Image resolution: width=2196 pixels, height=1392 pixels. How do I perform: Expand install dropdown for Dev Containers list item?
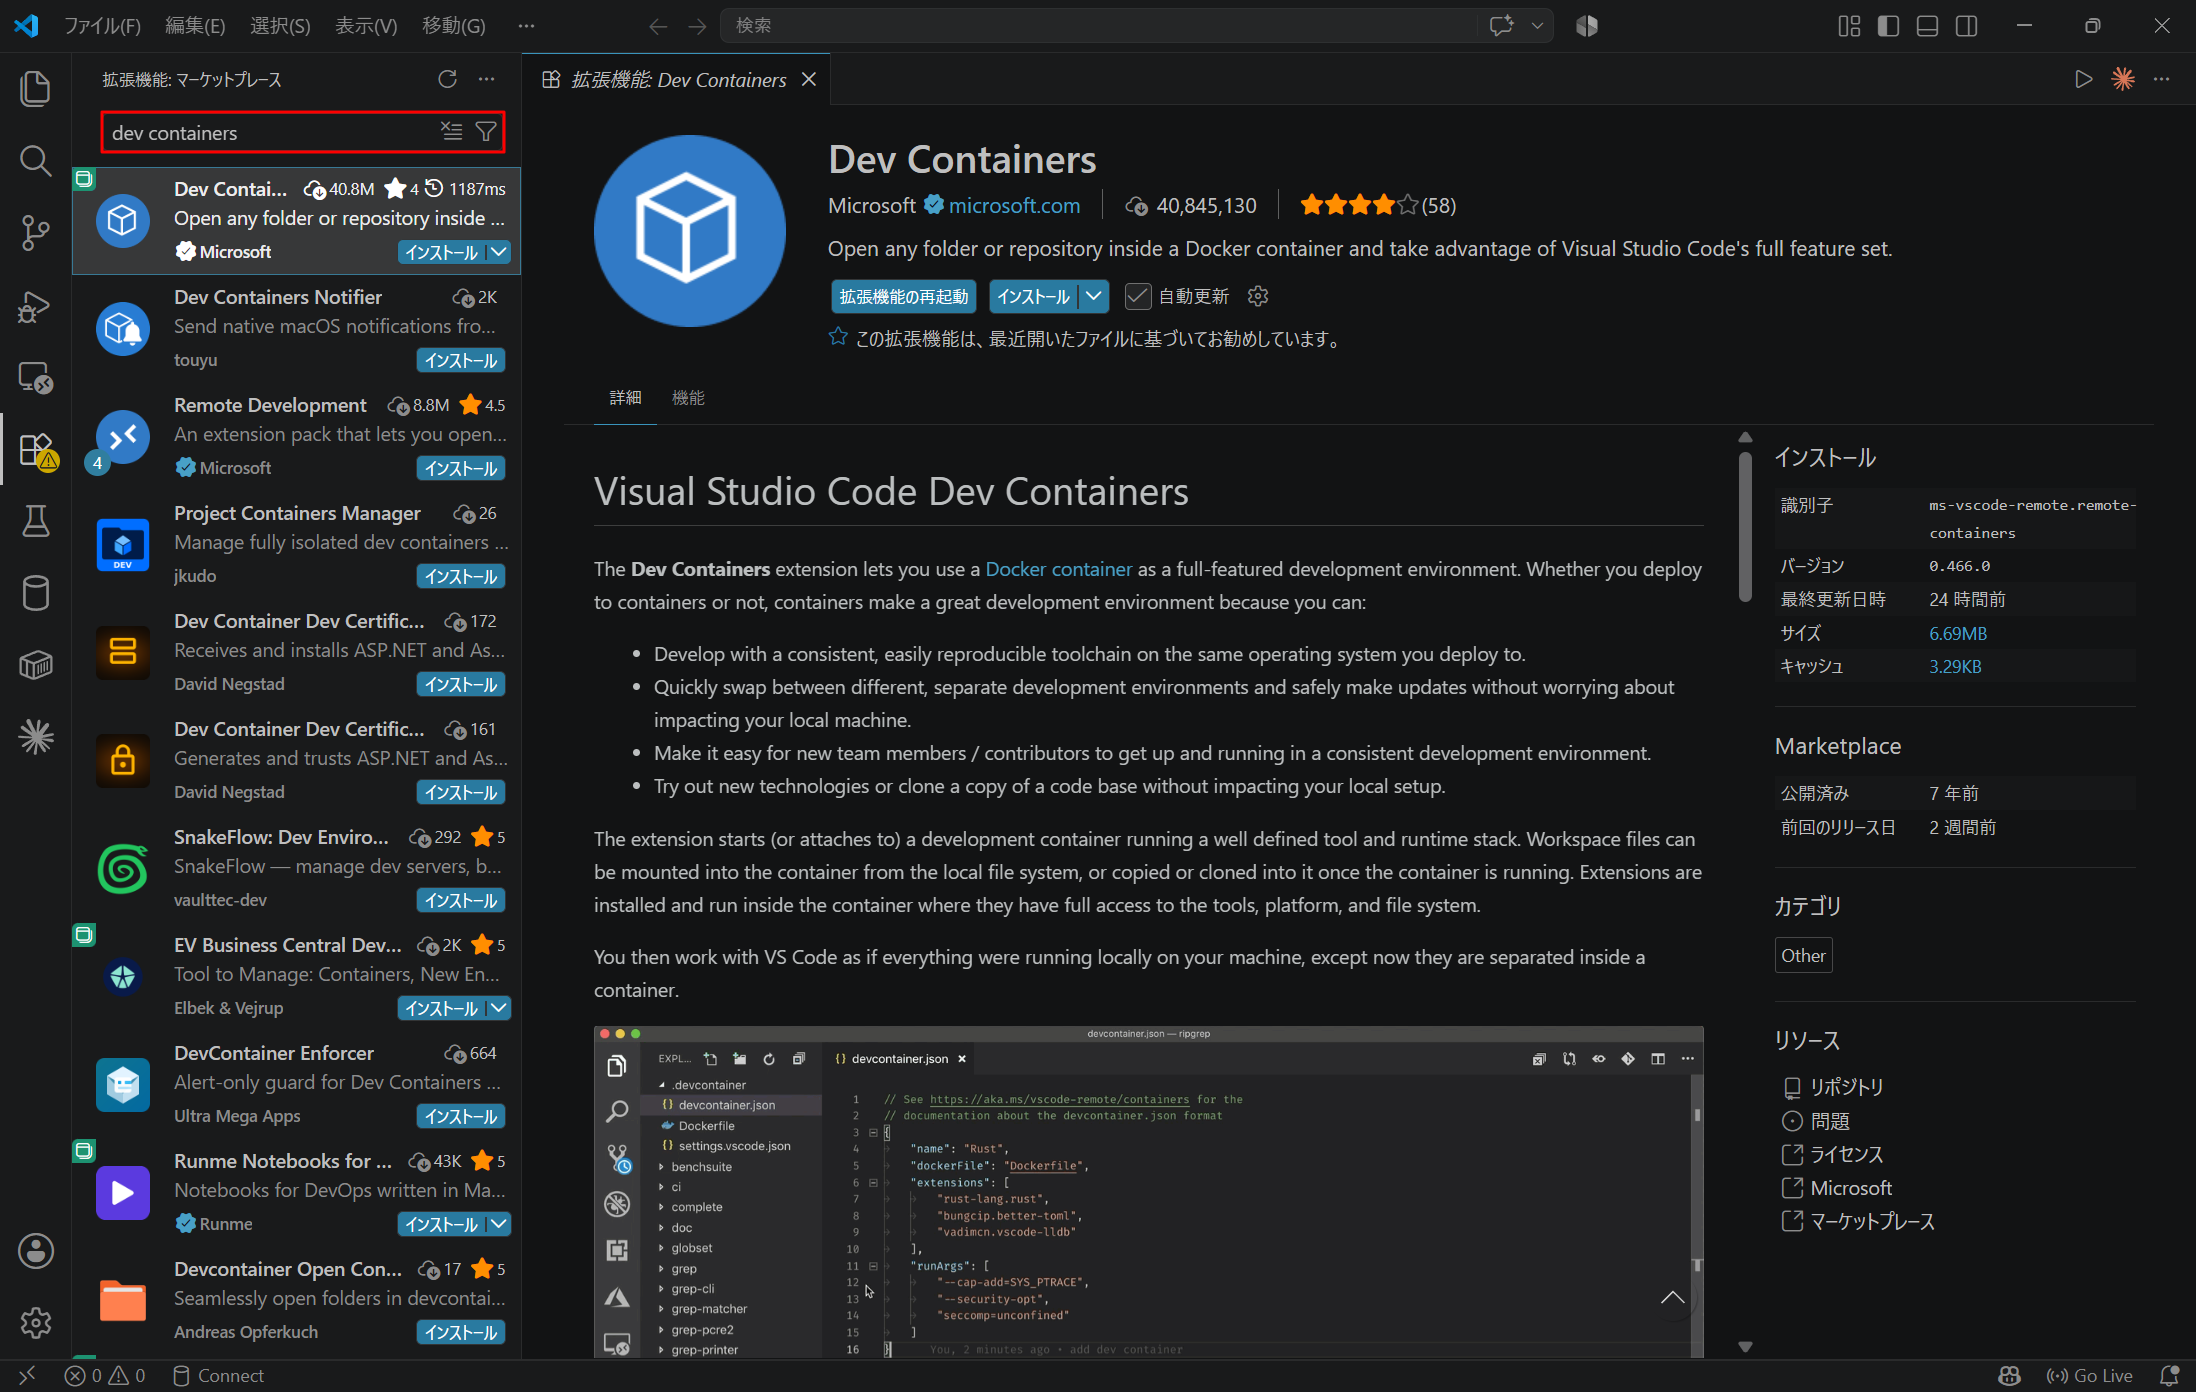(x=499, y=252)
